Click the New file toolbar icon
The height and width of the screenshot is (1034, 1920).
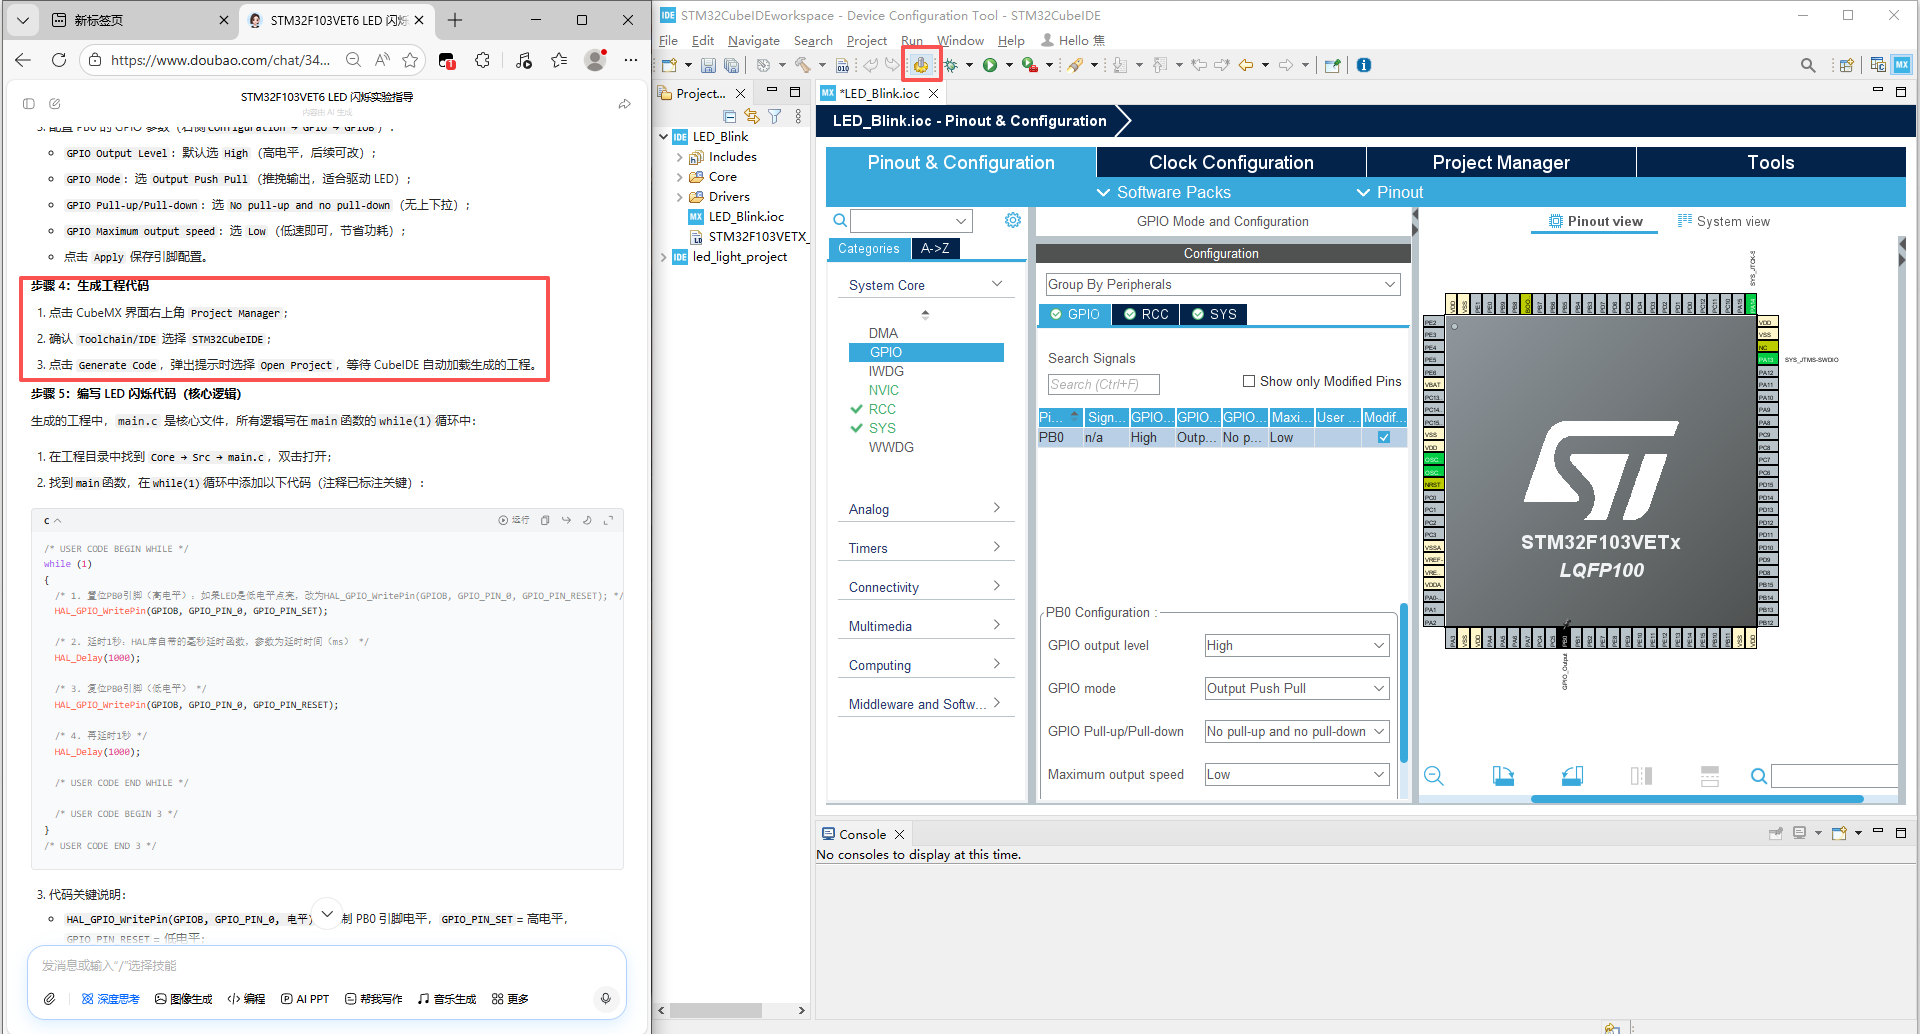[x=669, y=65]
